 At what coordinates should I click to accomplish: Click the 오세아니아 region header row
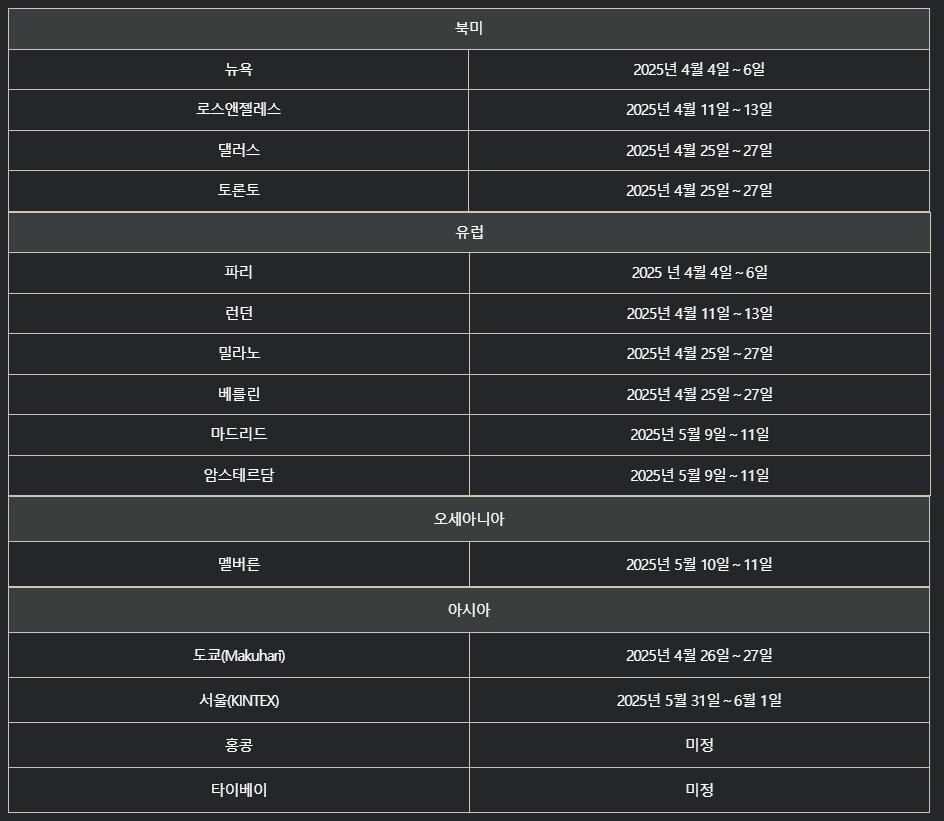coord(469,519)
